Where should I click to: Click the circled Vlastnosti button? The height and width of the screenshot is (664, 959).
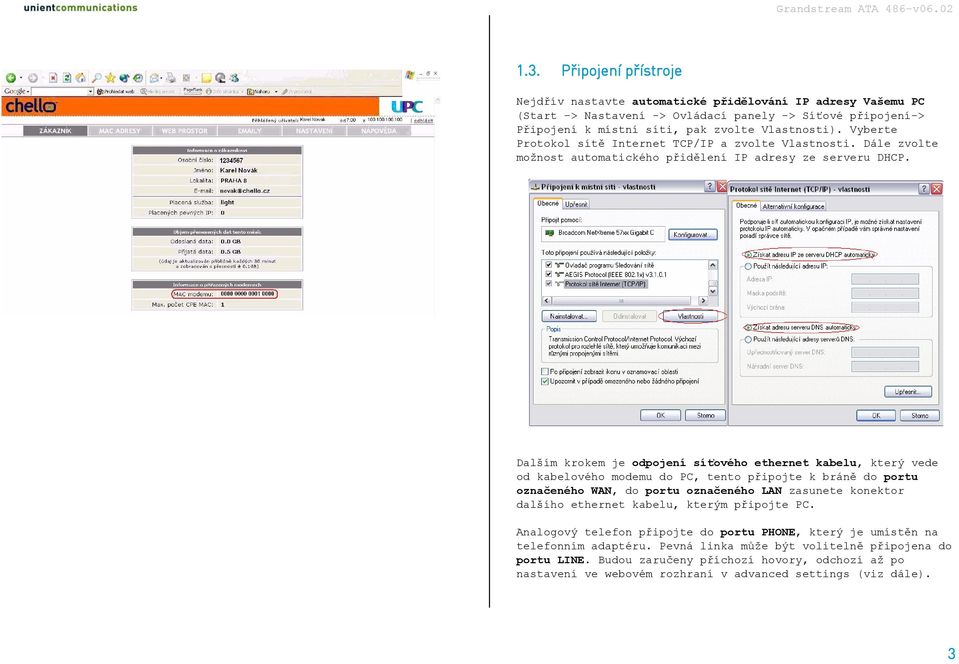click(691, 316)
